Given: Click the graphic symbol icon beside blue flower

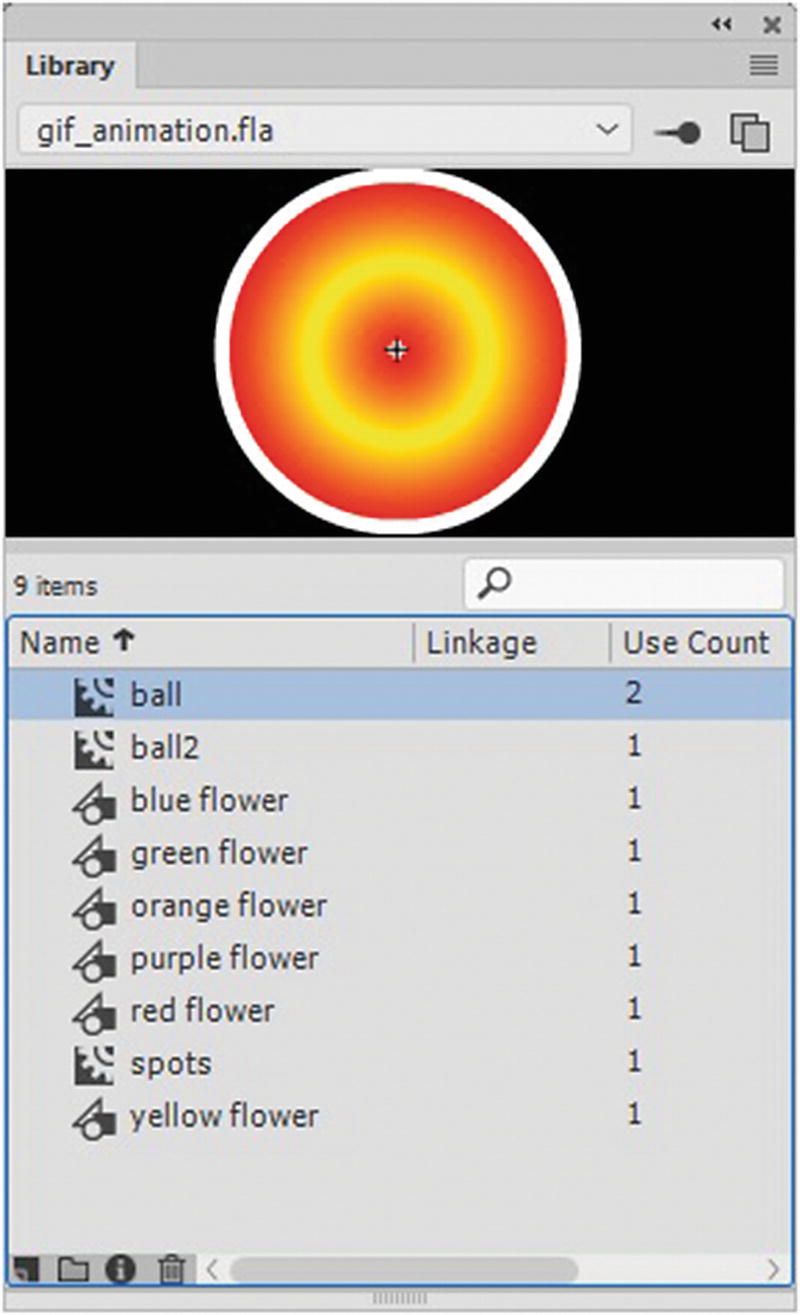Looking at the screenshot, I should (x=93, y=800).
